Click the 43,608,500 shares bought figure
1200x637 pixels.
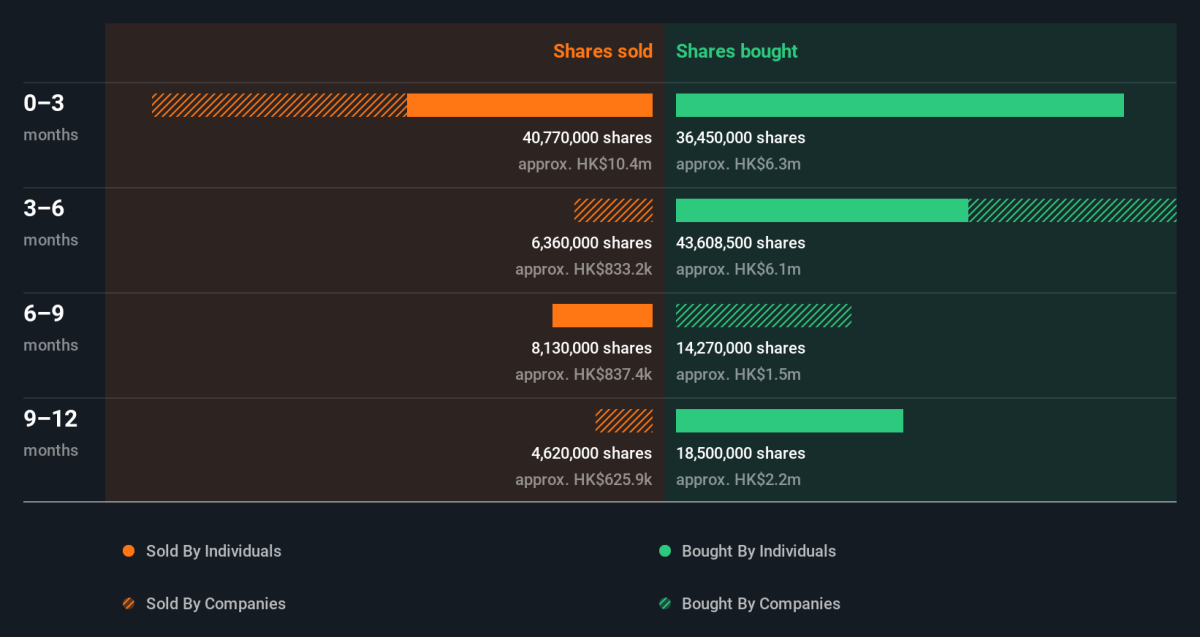(x=740, y=243)
